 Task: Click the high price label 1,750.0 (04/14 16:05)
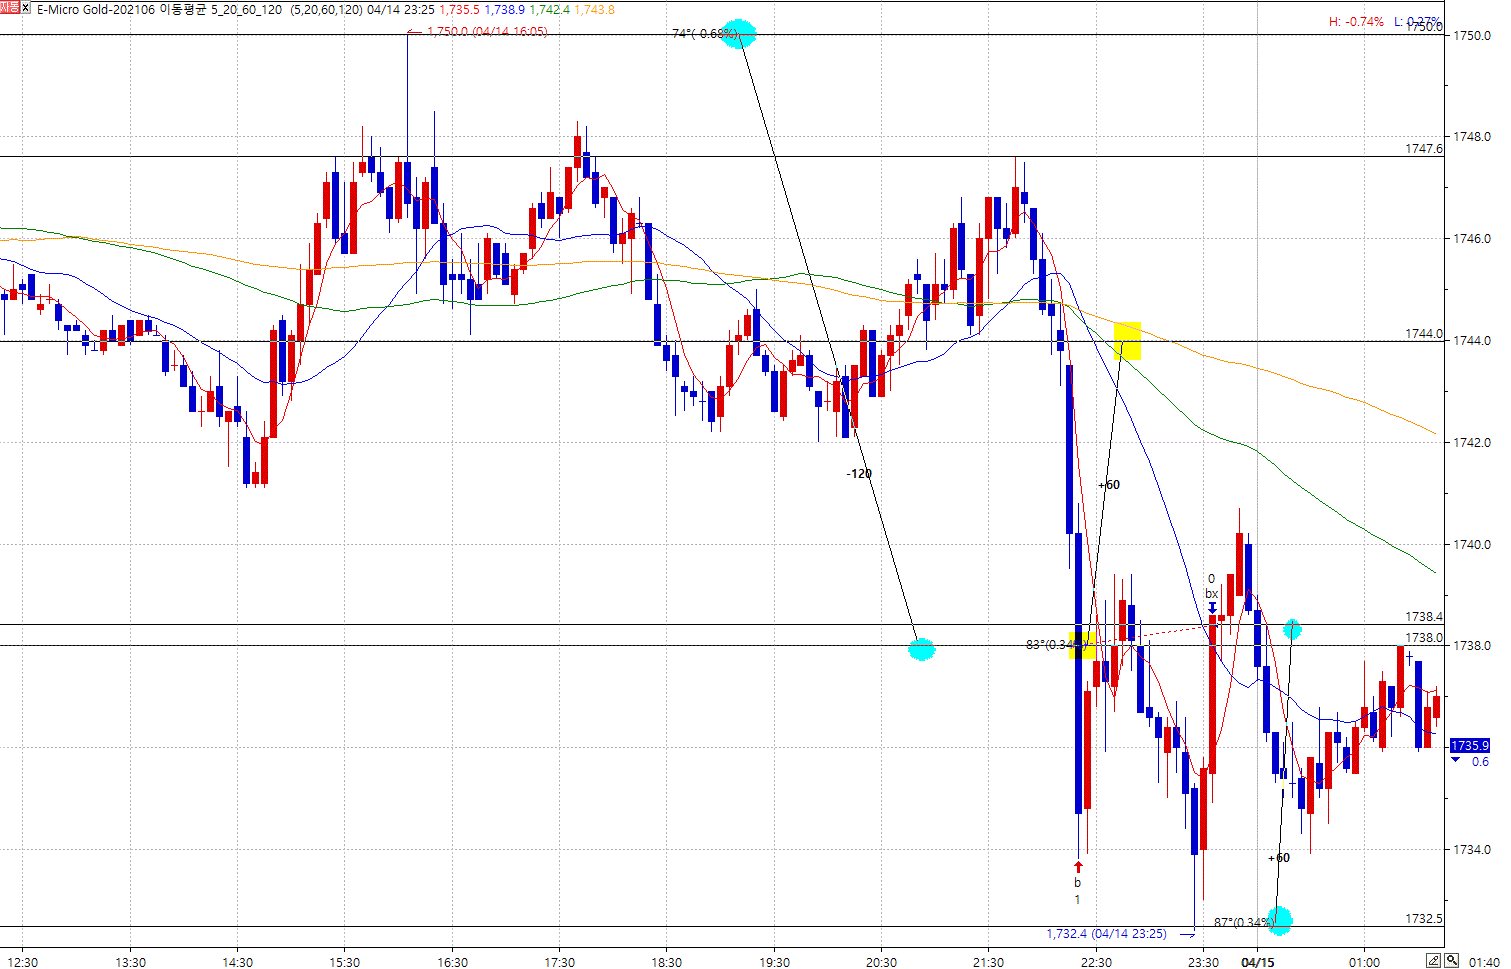[x=486, y=32]
